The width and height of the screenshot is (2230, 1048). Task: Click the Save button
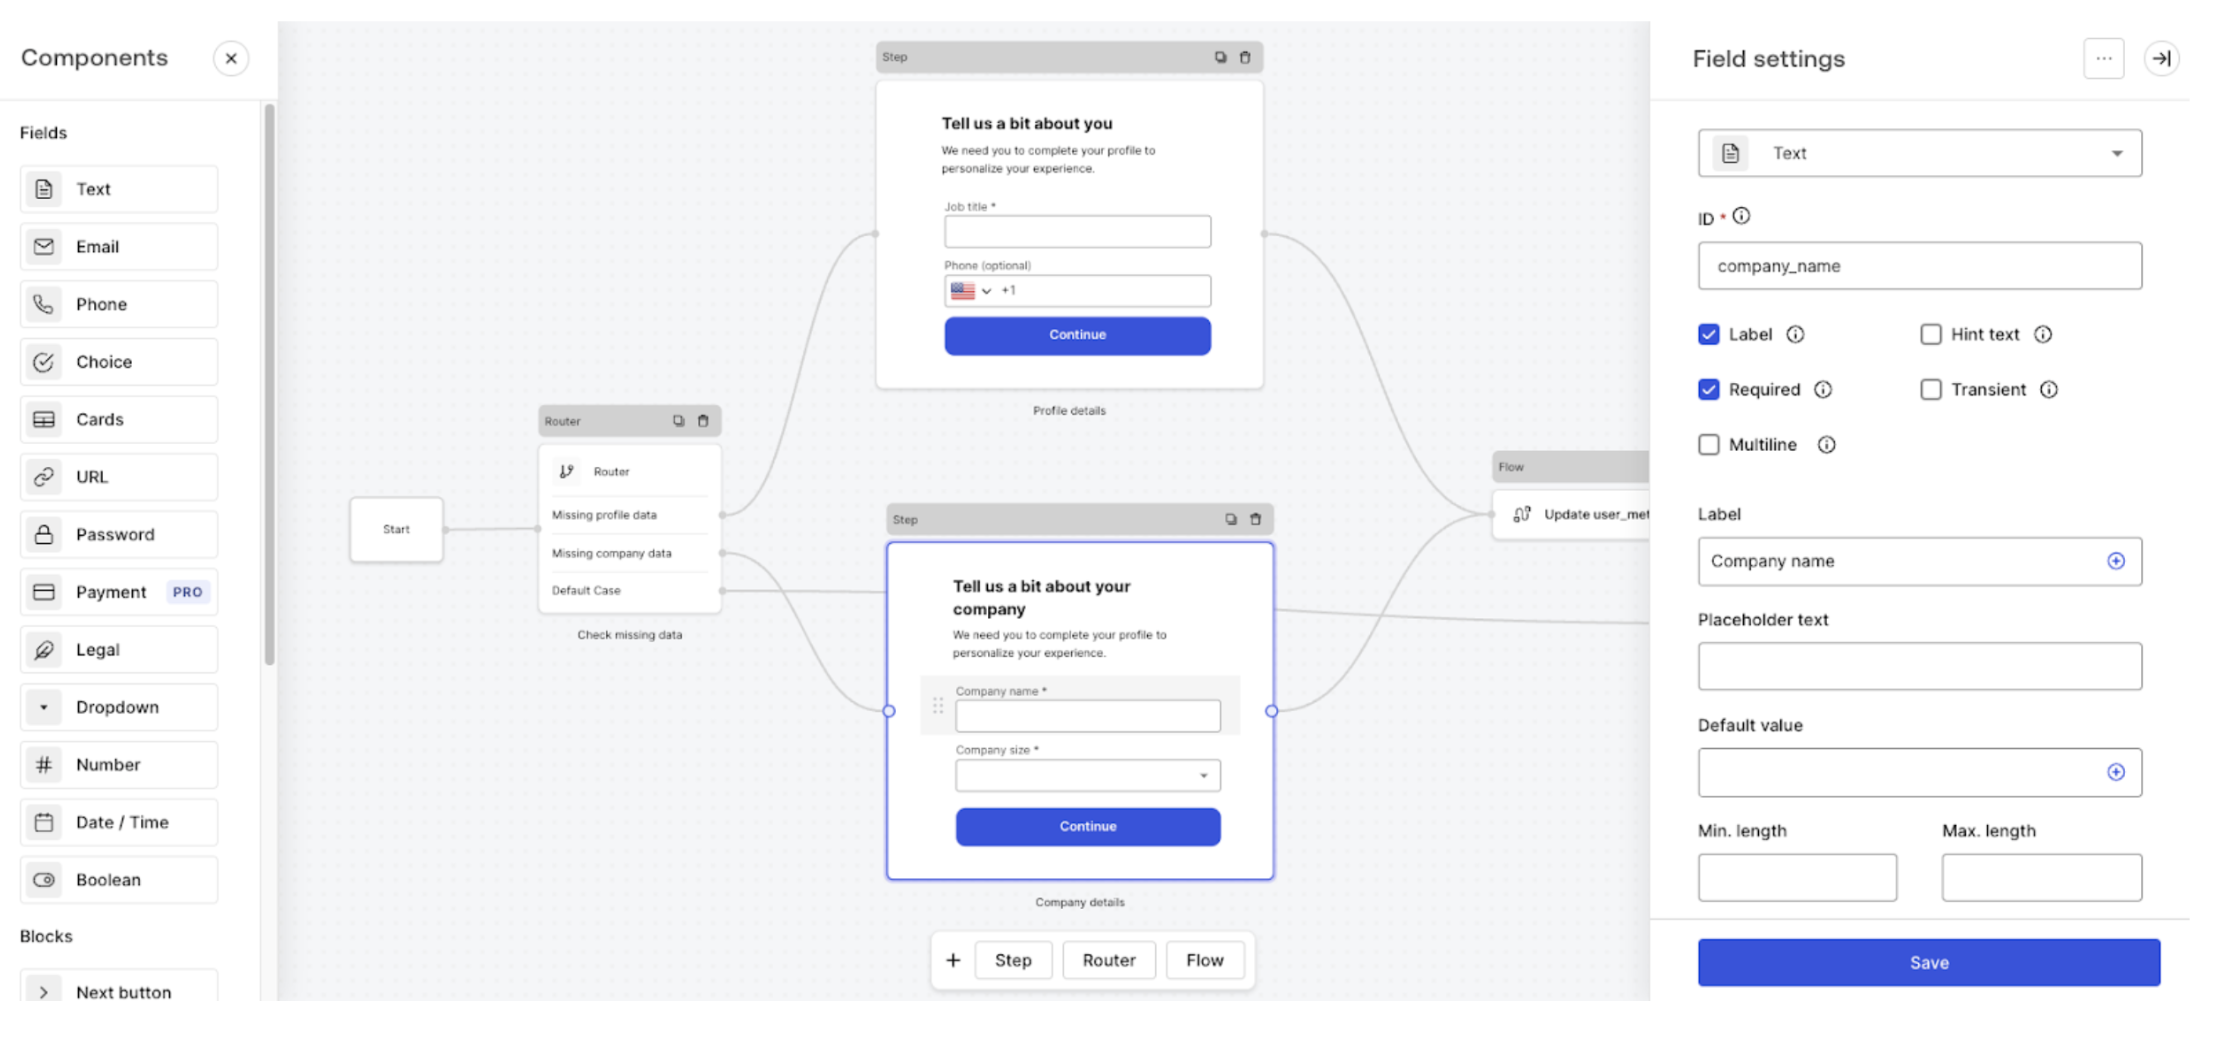click(1928, 962)
